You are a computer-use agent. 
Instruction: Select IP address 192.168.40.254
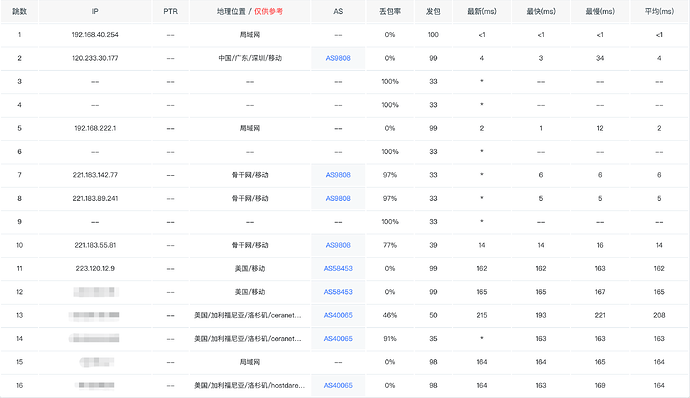(95, 35)
